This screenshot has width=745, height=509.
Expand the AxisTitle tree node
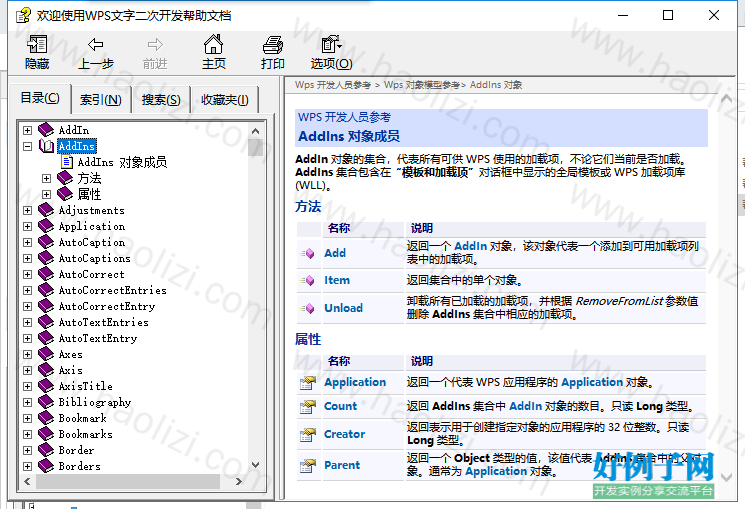click(28, 386)
